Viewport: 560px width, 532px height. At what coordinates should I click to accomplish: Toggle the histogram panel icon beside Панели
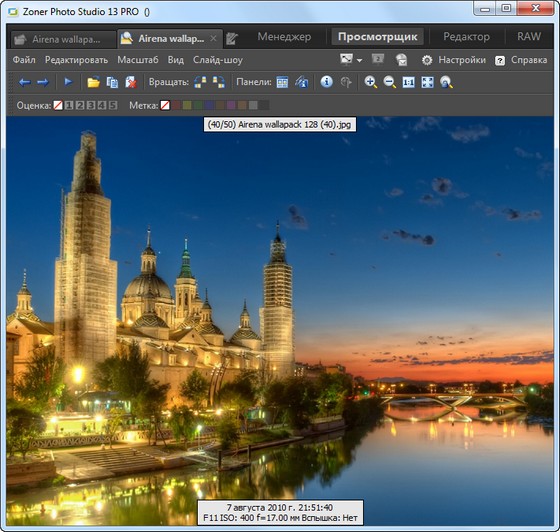[302, 82]
